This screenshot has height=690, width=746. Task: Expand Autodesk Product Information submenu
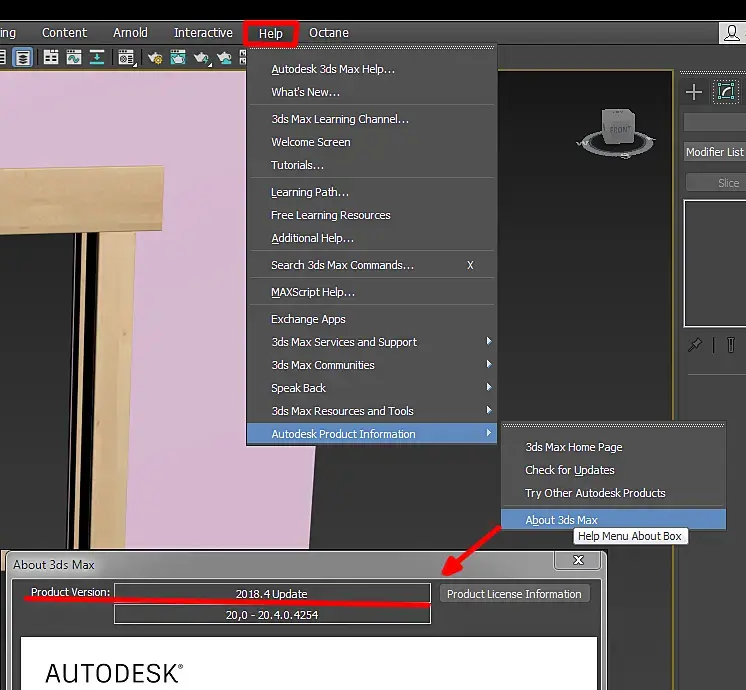(372, 434)
